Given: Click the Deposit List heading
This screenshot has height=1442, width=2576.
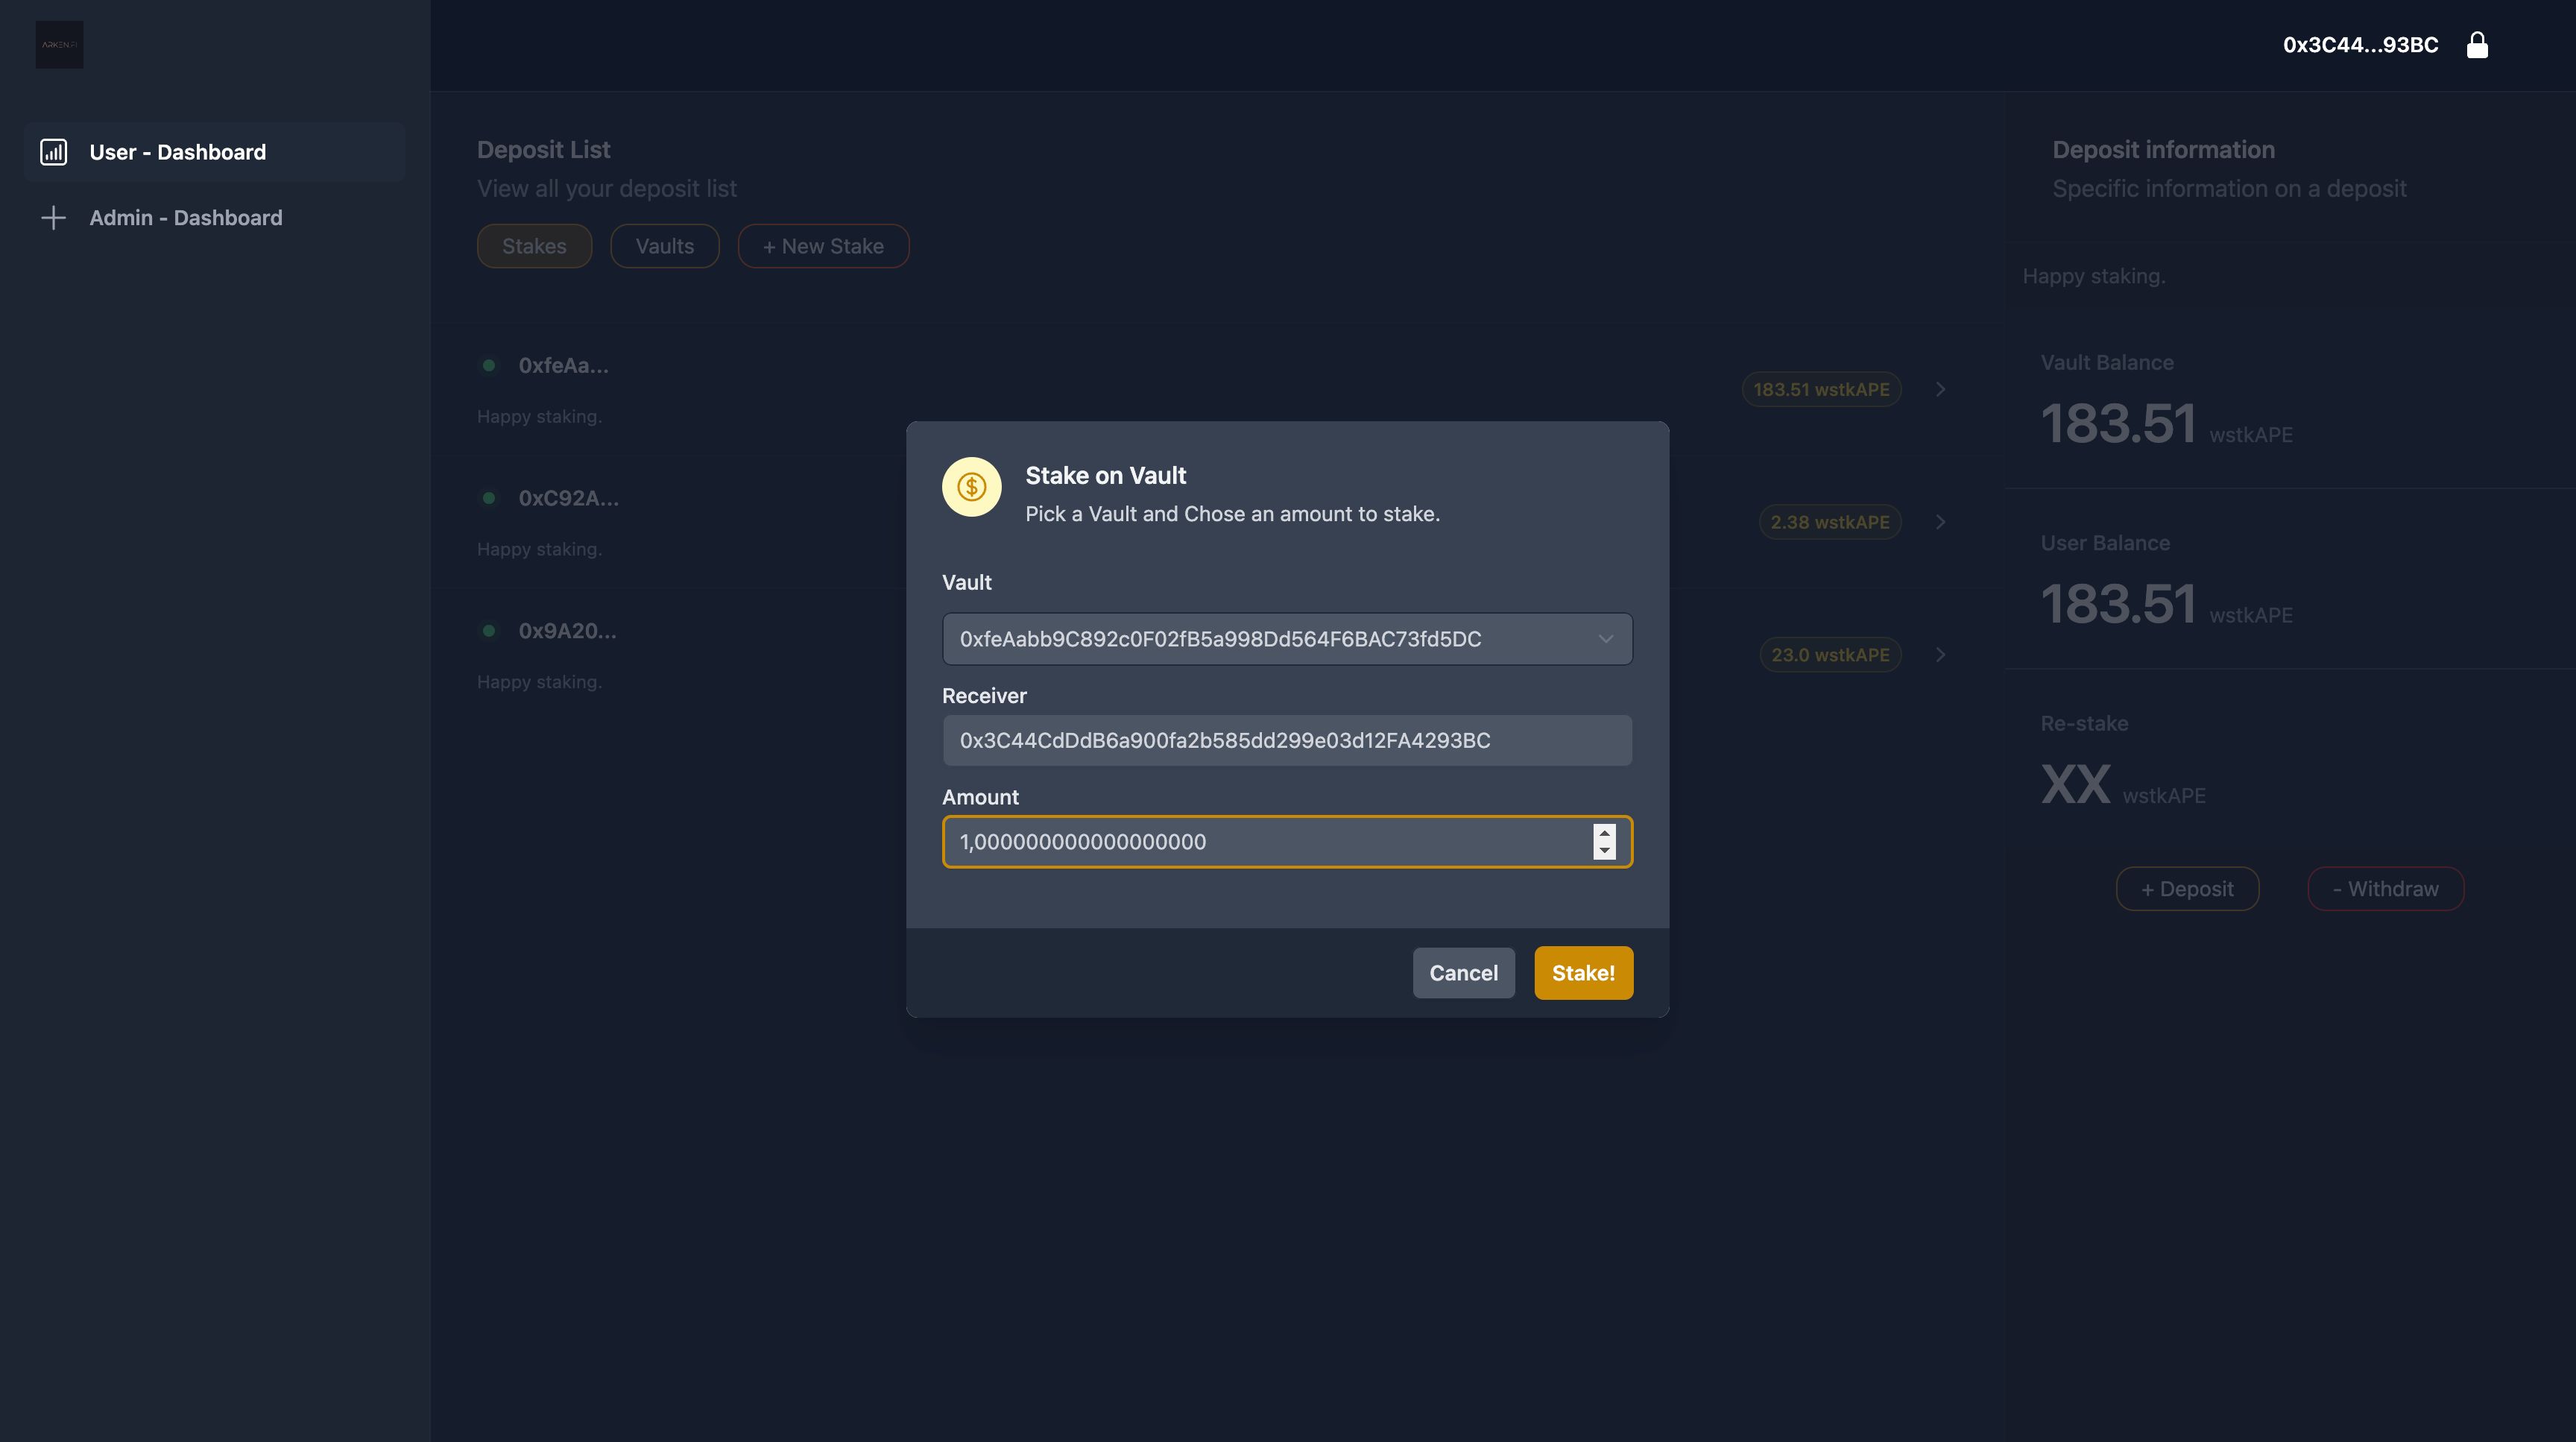Looking at the screenshot, I should coord(543,150).
